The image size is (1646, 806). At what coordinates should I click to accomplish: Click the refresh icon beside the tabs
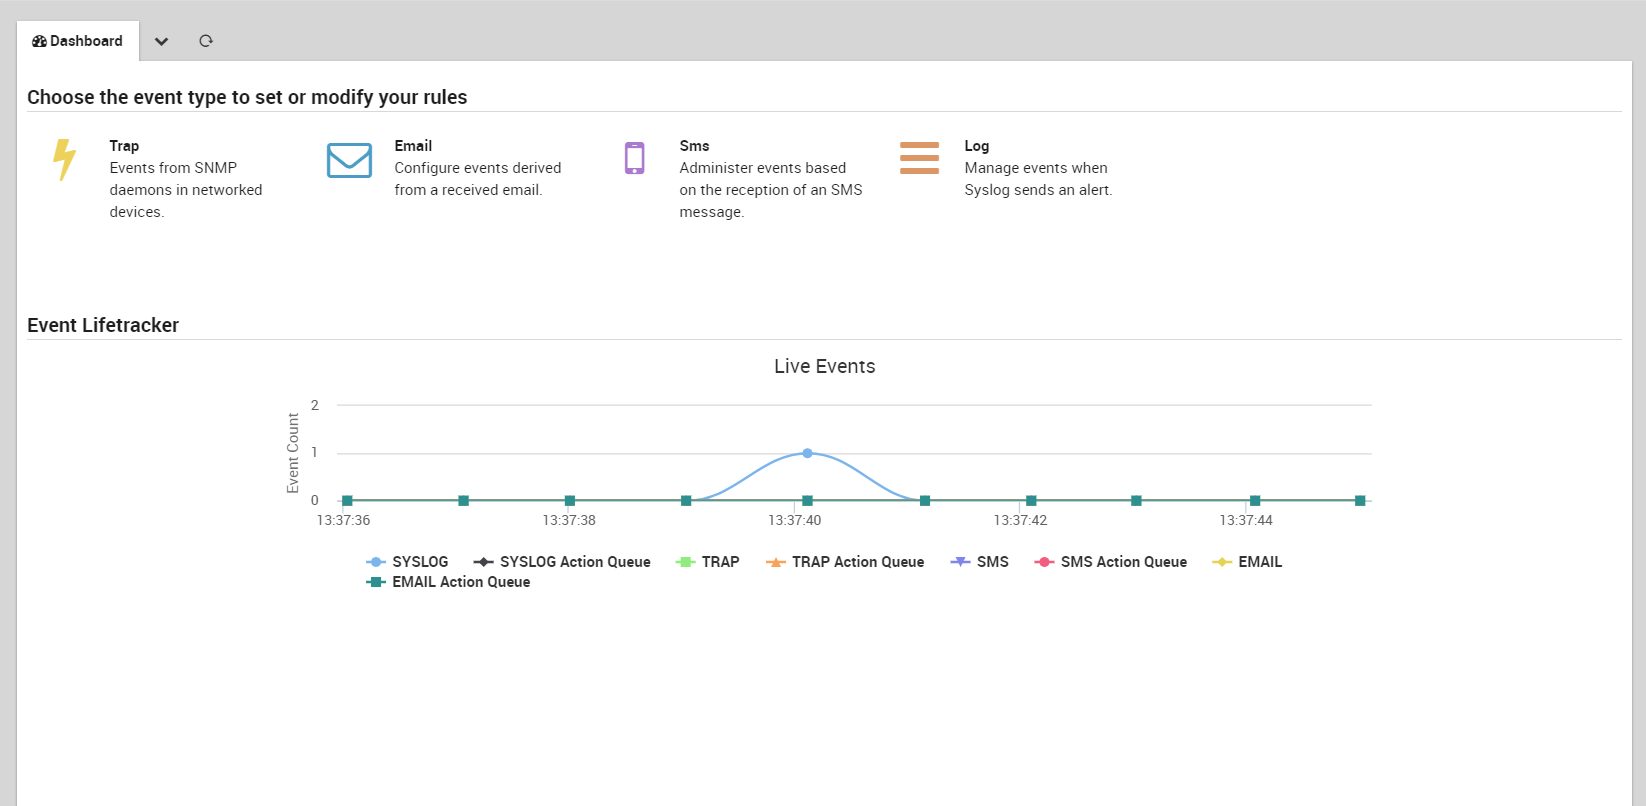pyautogui.click(x=206, y=41)
